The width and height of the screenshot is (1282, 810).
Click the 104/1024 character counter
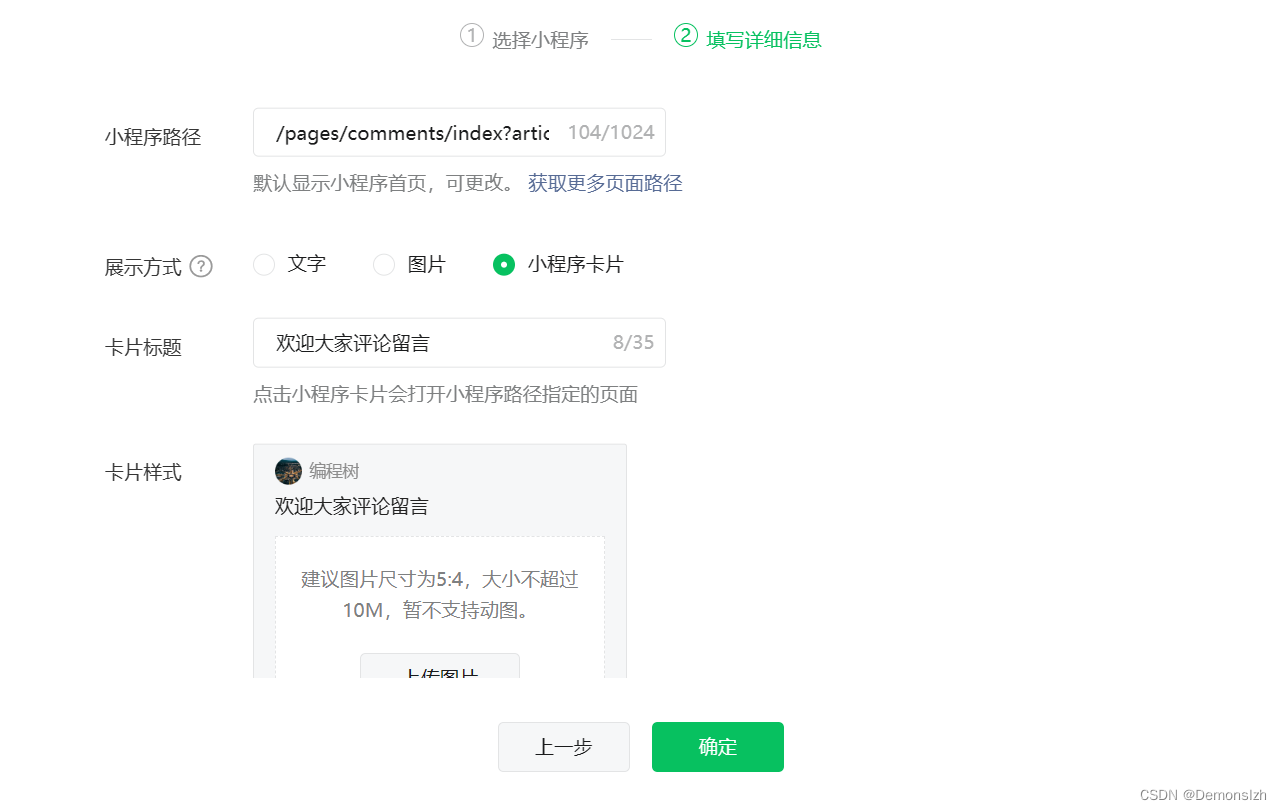pyautogui.click(x=611, y=132)
